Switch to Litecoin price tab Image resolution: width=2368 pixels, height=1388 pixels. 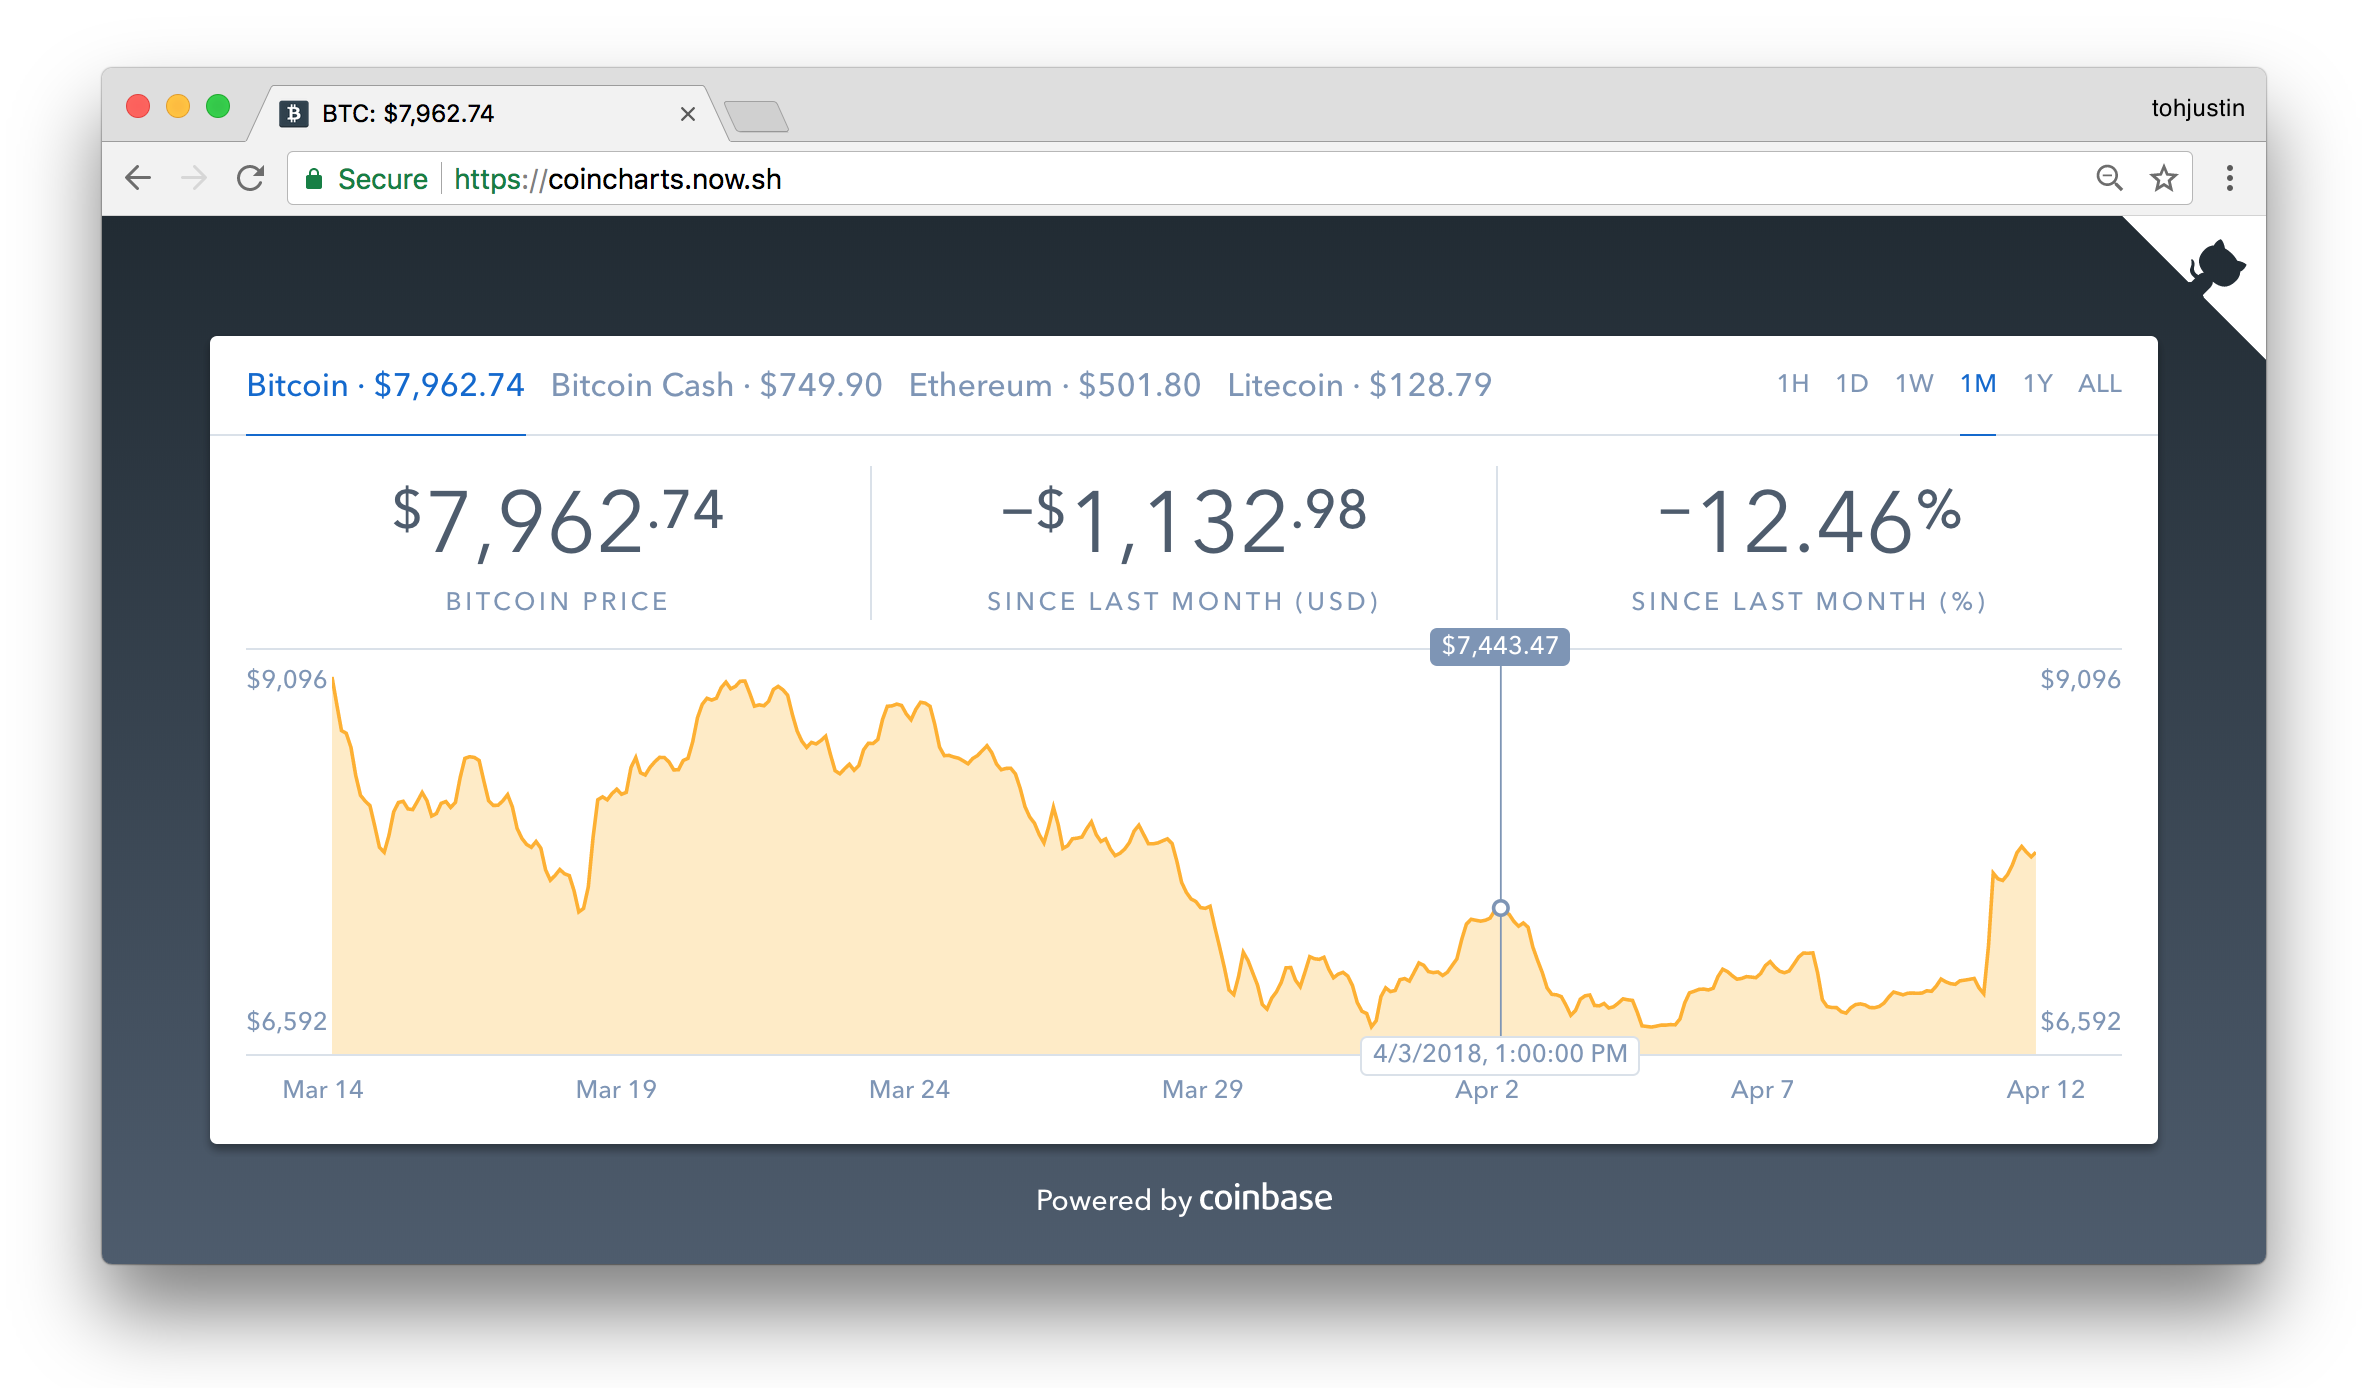(1359, 385)
